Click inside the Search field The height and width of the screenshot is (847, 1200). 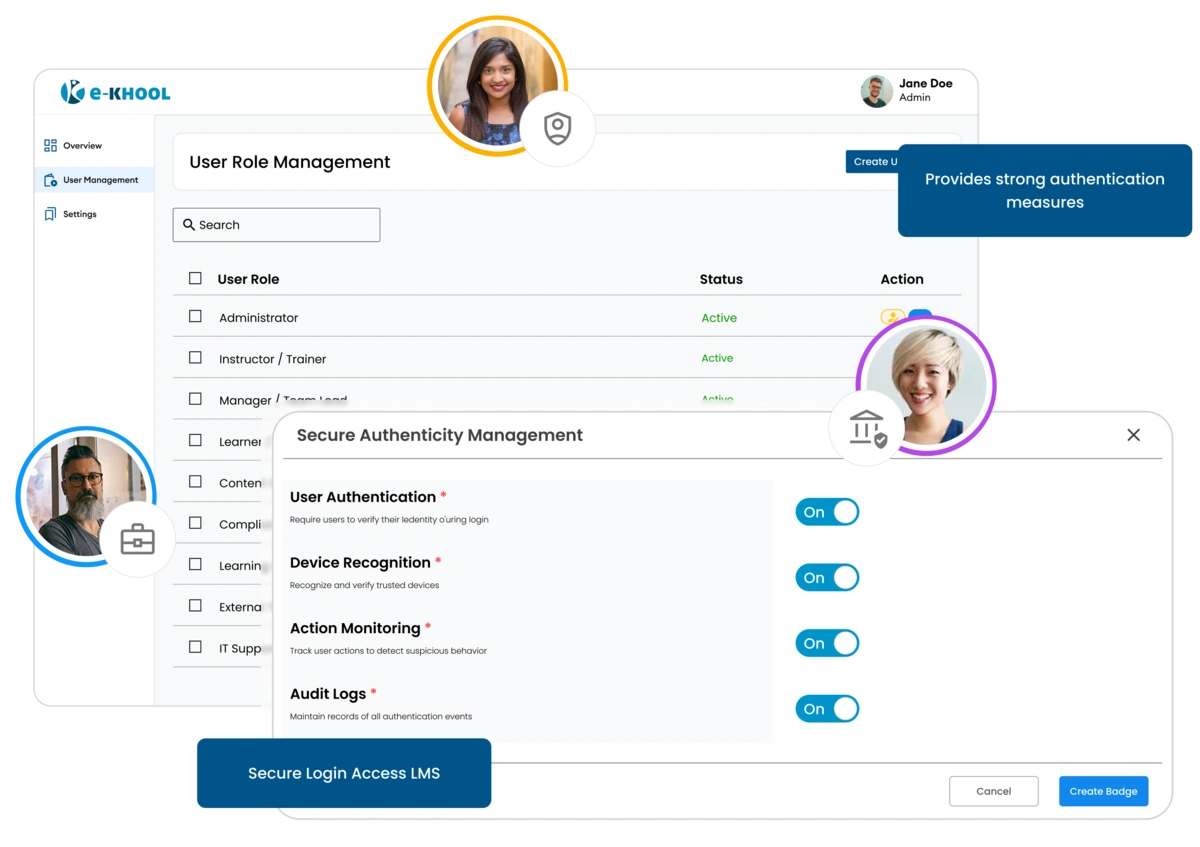[x=276, y=224]
